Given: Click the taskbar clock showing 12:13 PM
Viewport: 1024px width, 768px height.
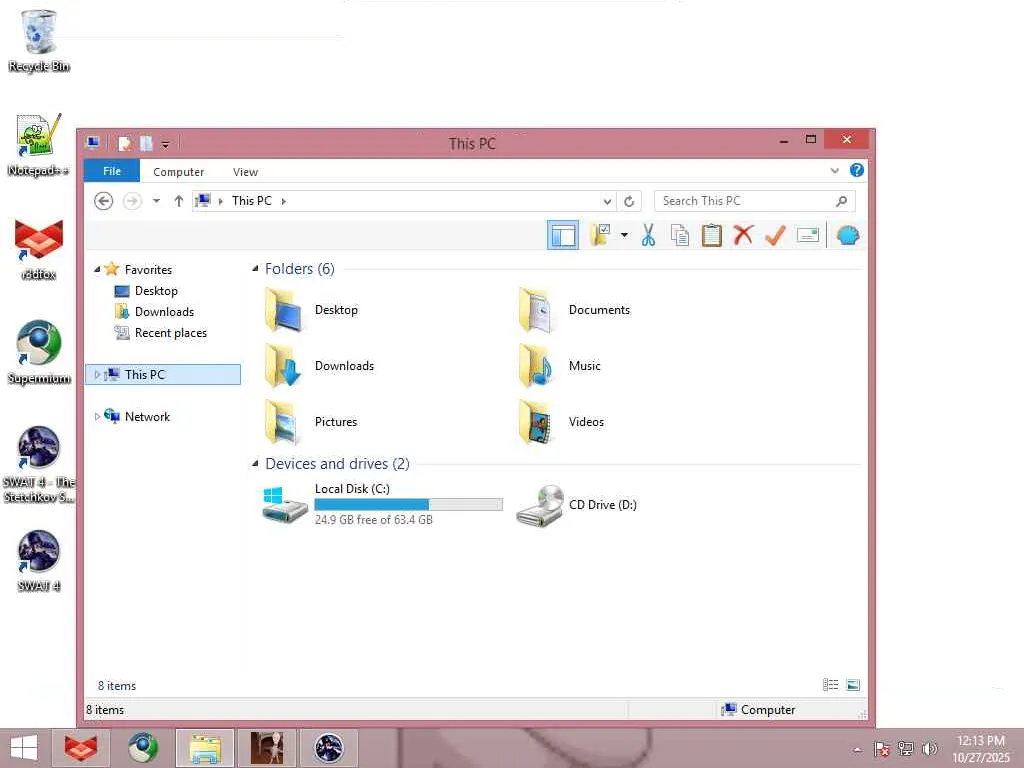Looking at the screenshot, I should (981, 749).
